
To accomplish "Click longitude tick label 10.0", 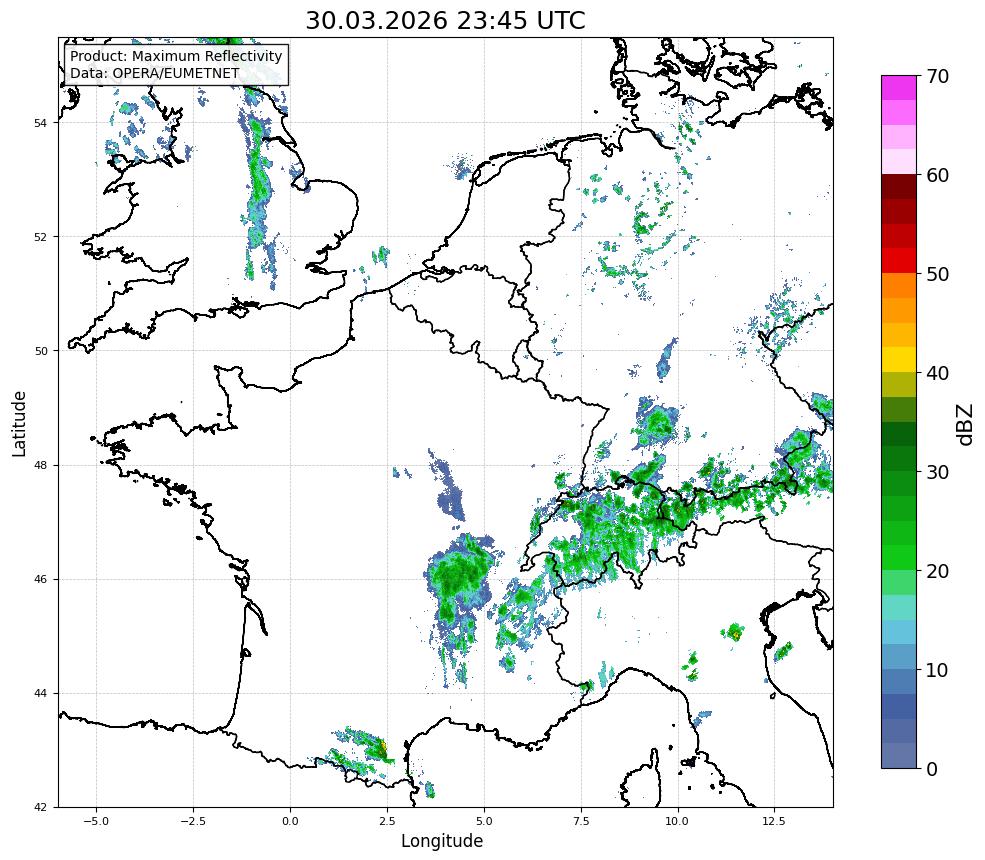I will tap(677, 821).
